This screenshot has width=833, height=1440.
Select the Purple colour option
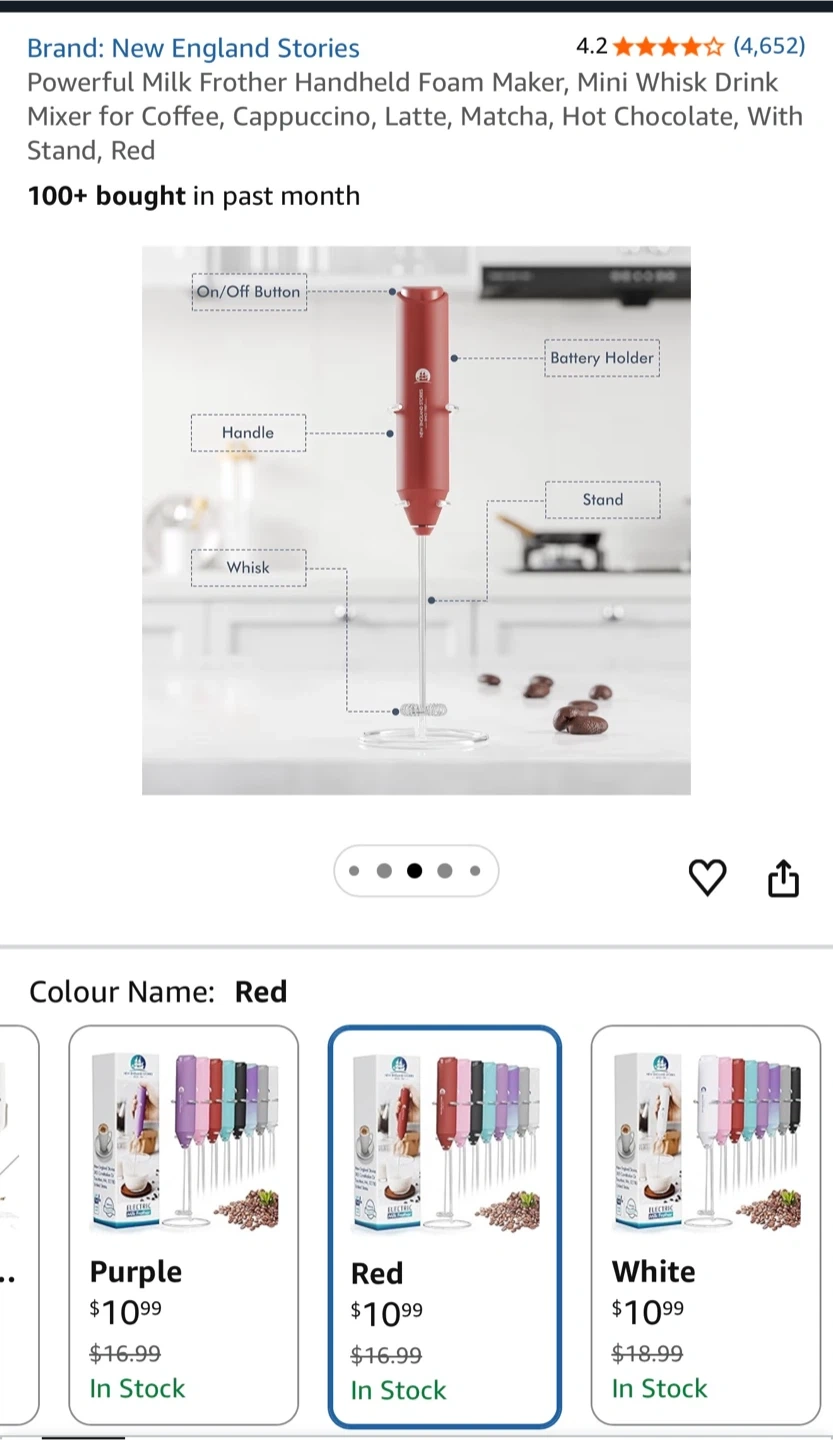pos(184,1225)
